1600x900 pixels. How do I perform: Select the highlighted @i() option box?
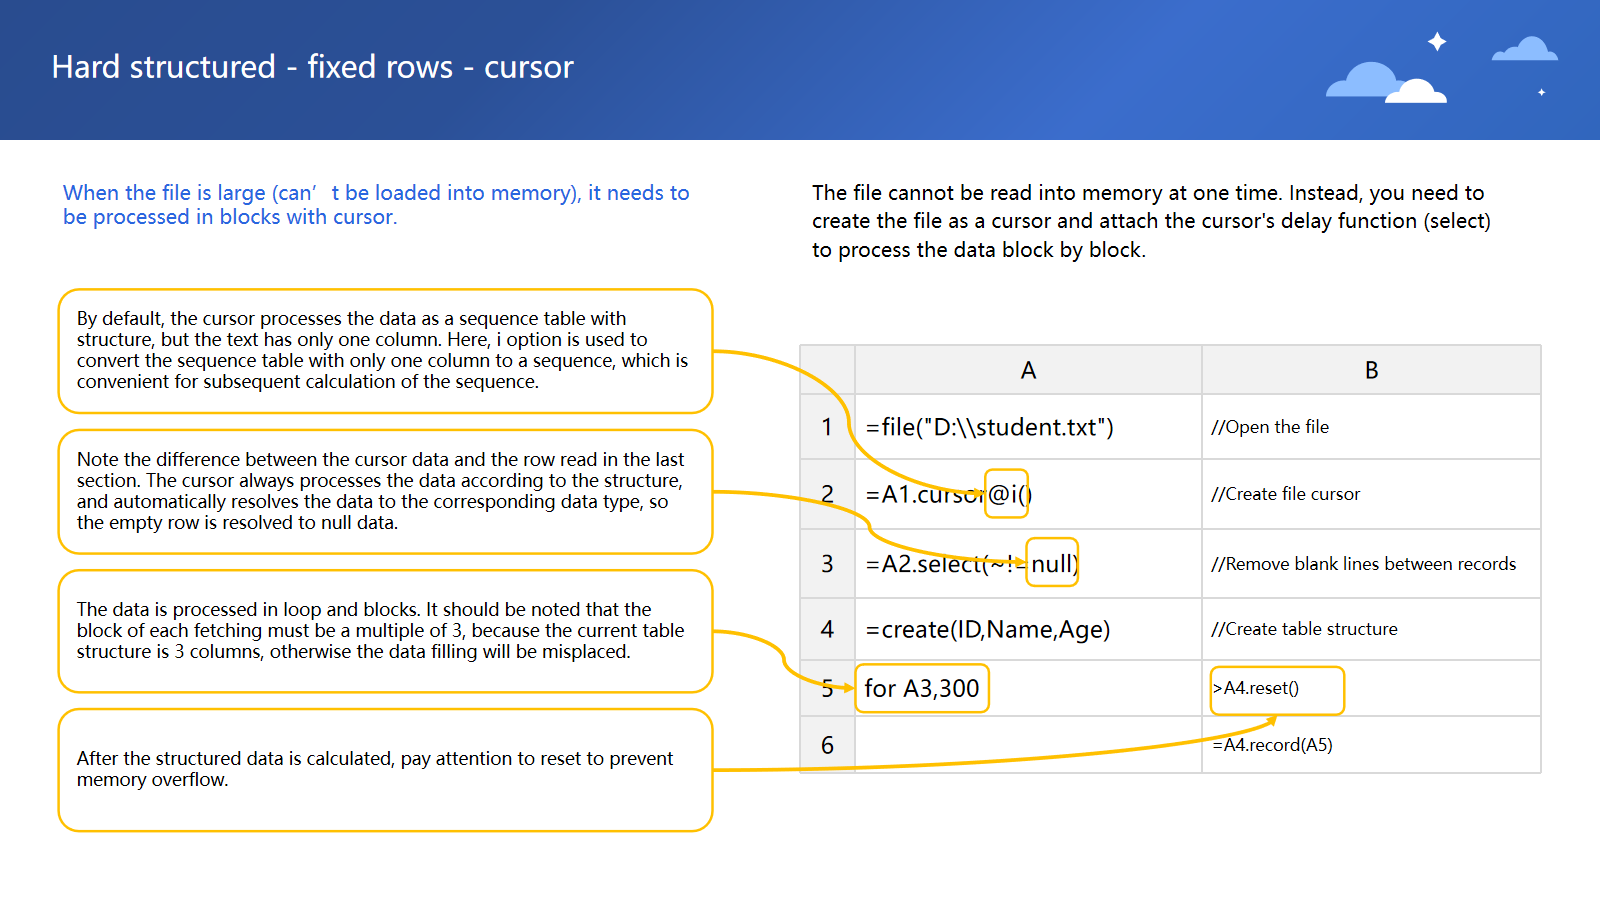[x=1007, y=494]
